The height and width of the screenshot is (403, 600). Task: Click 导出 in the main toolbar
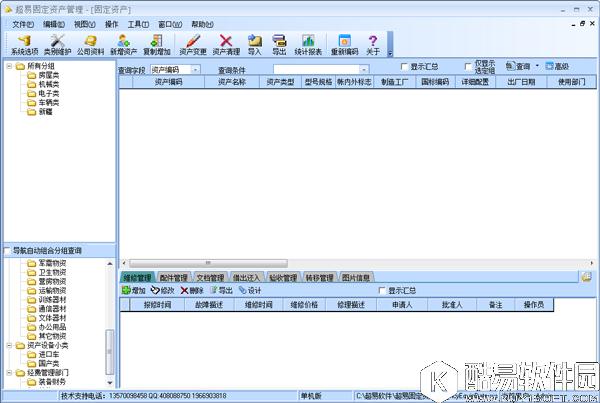[x=279, y=45]
